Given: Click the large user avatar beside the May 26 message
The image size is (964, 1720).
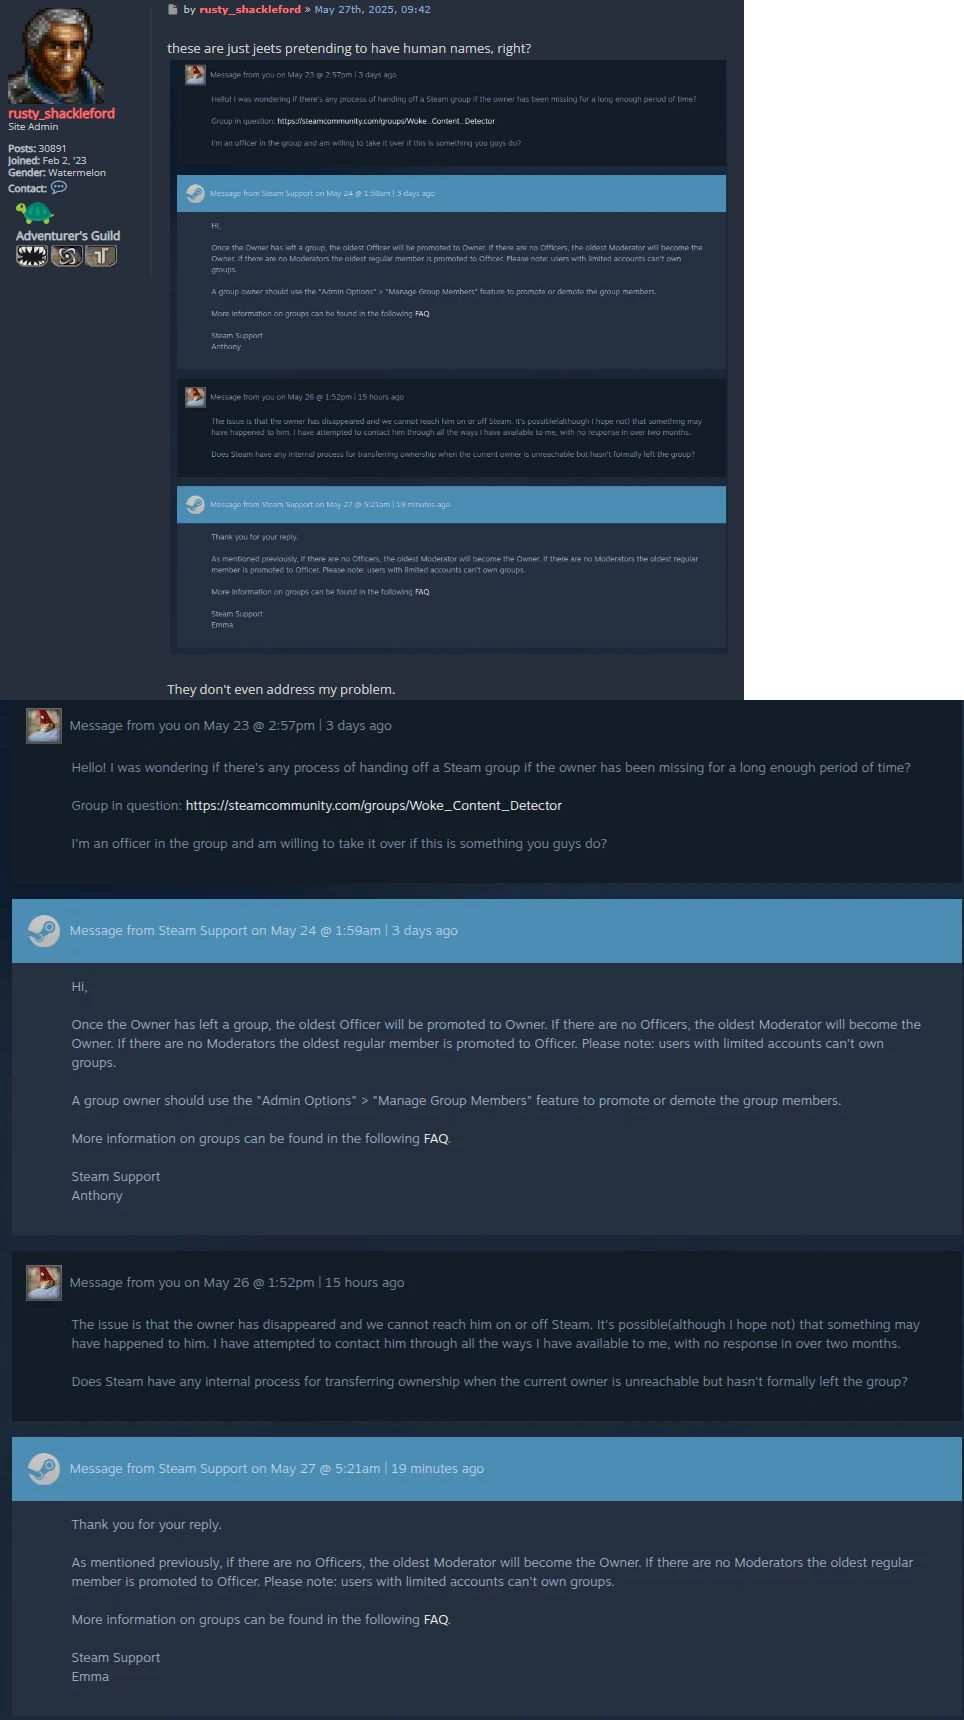Looking at the screenshot, I should [43, 1282].
